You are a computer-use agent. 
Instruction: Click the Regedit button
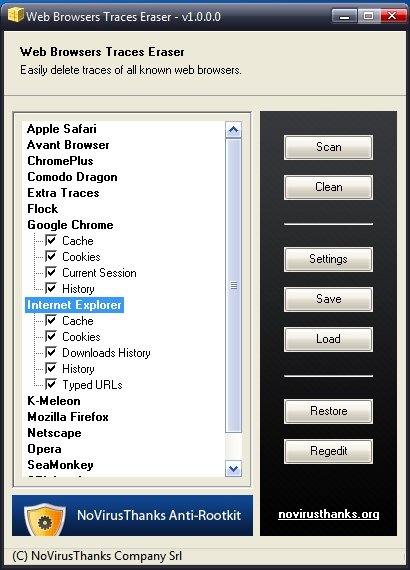(x=328, y=451)
